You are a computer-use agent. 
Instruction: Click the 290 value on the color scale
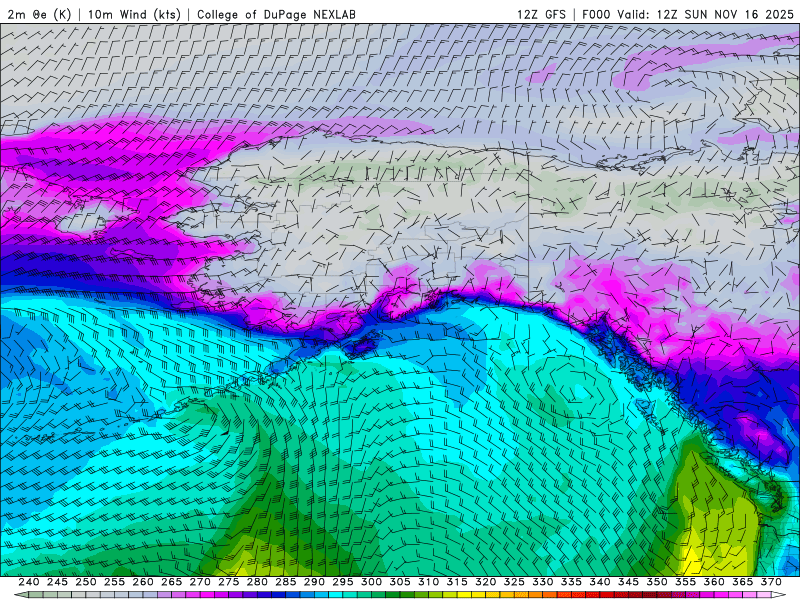coord(314,582)
